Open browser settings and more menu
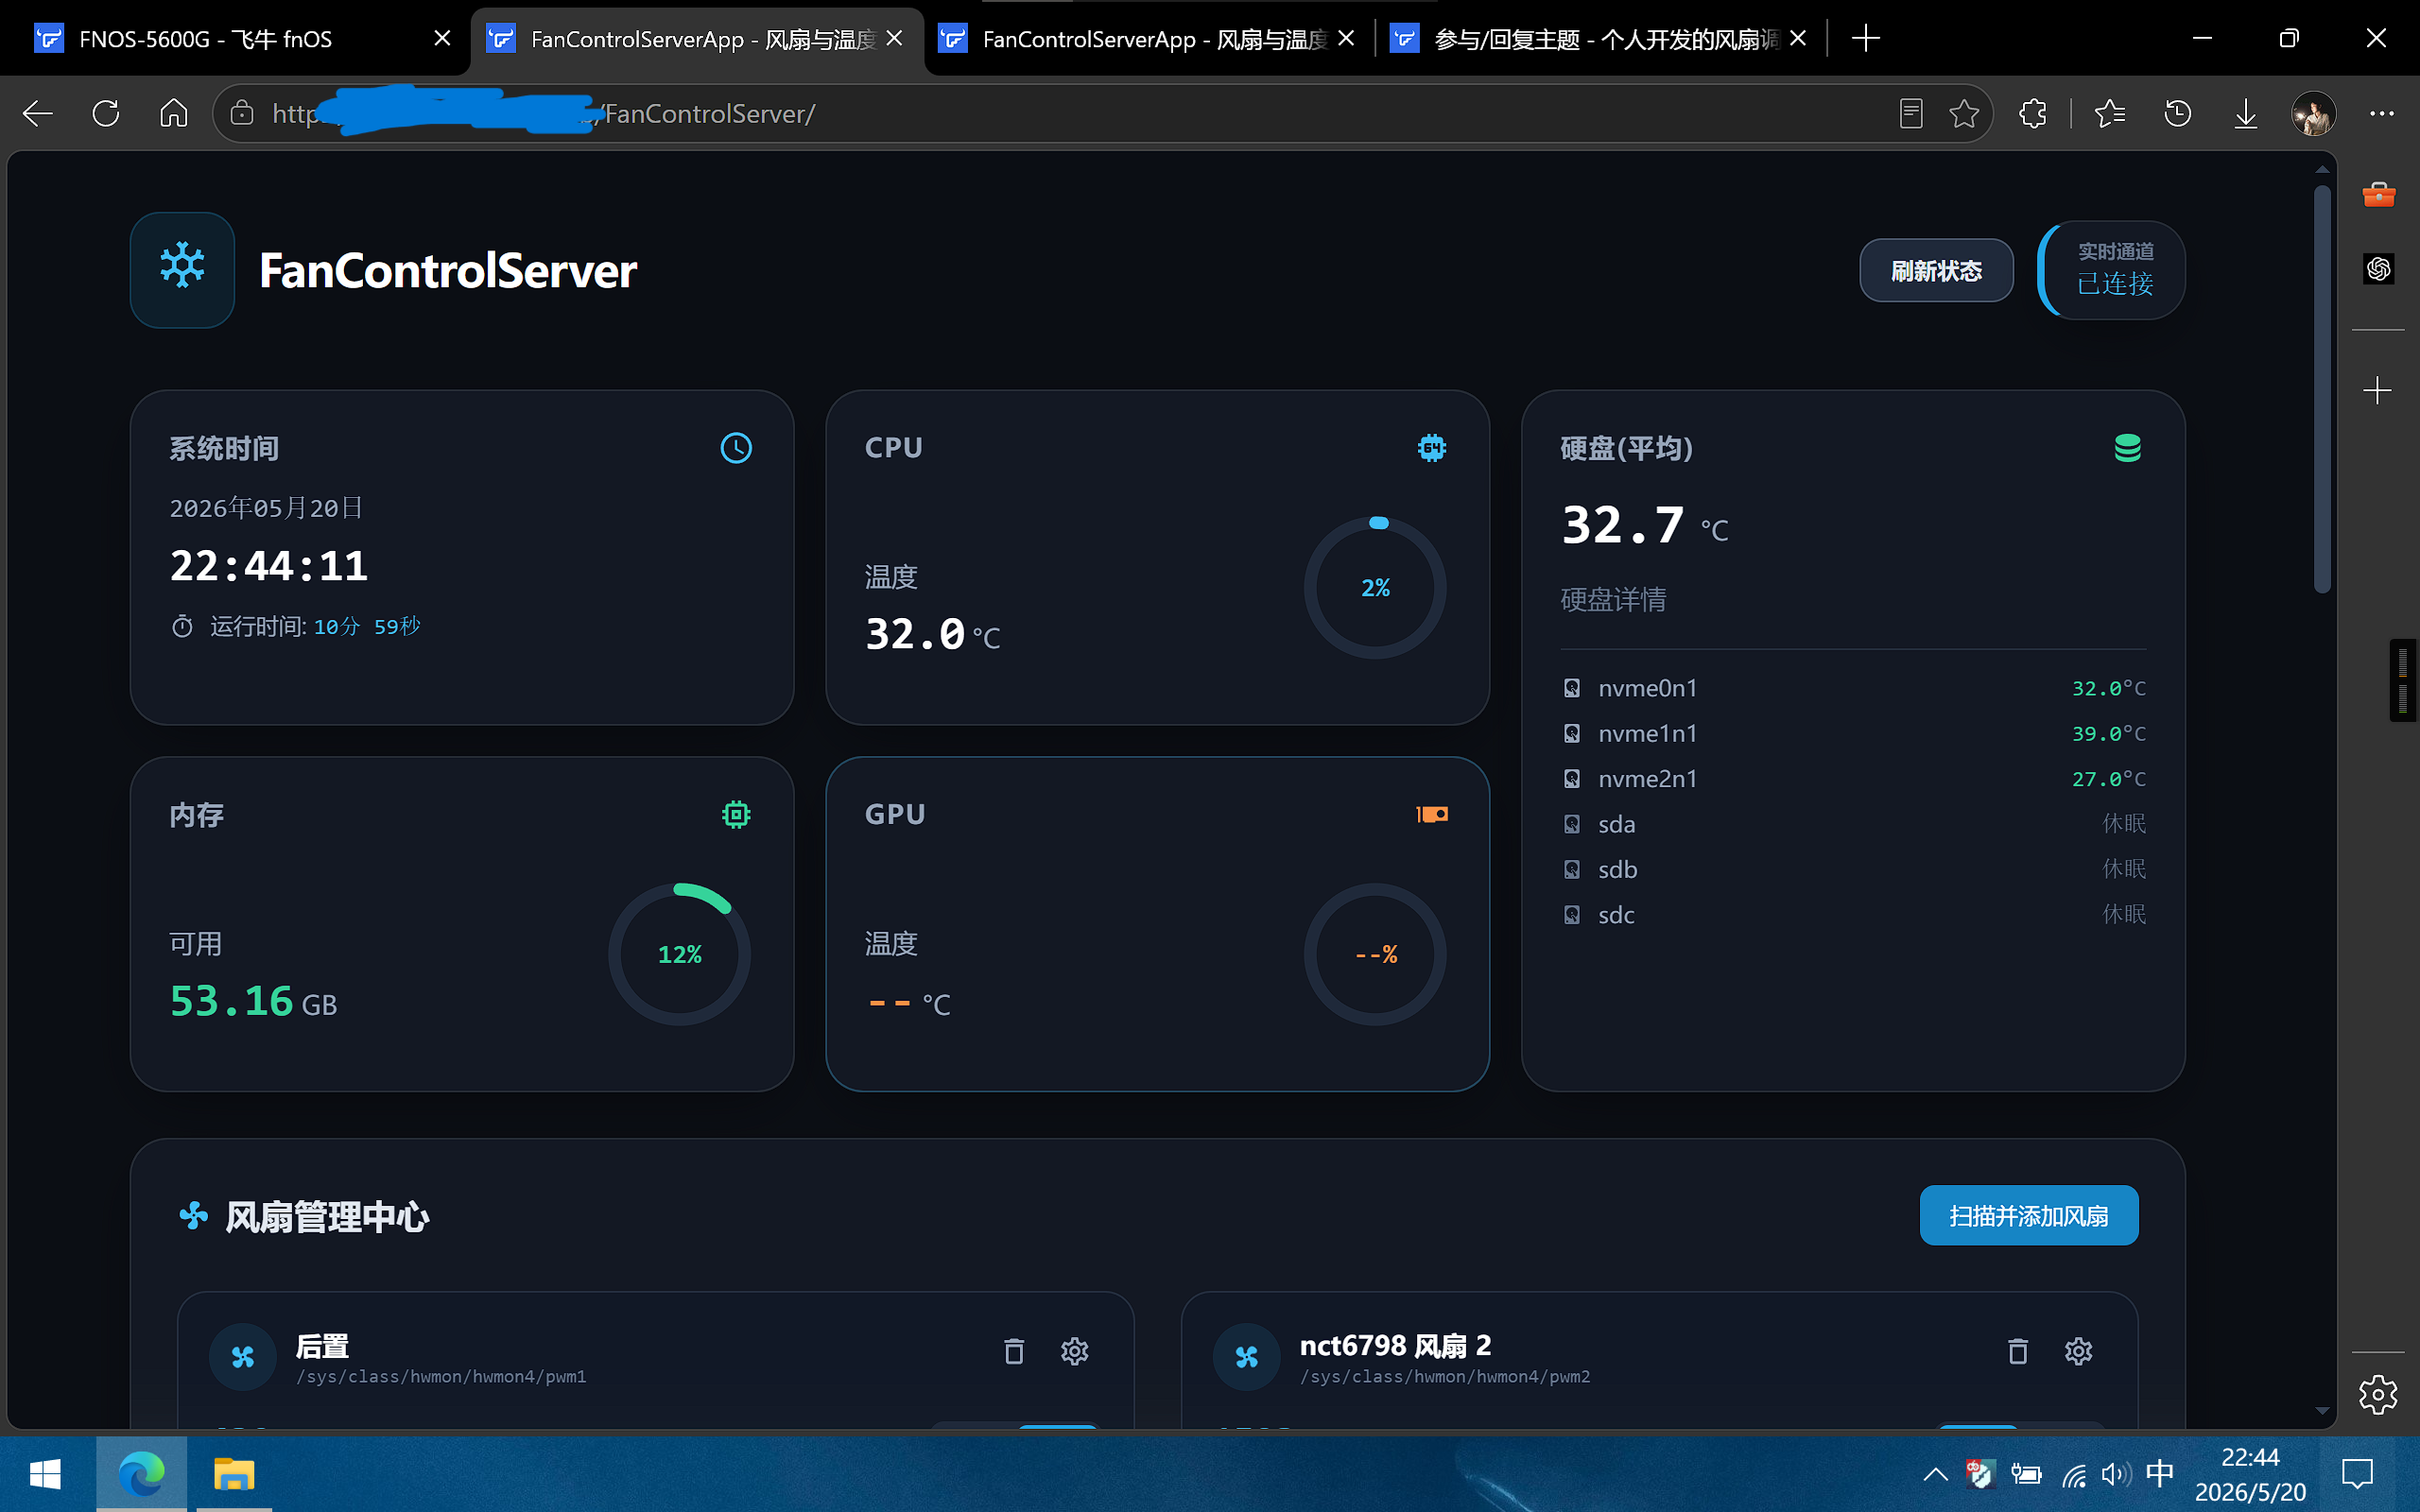The height and width of the screenshot is (1512, 2420). tap(2382, 113)
